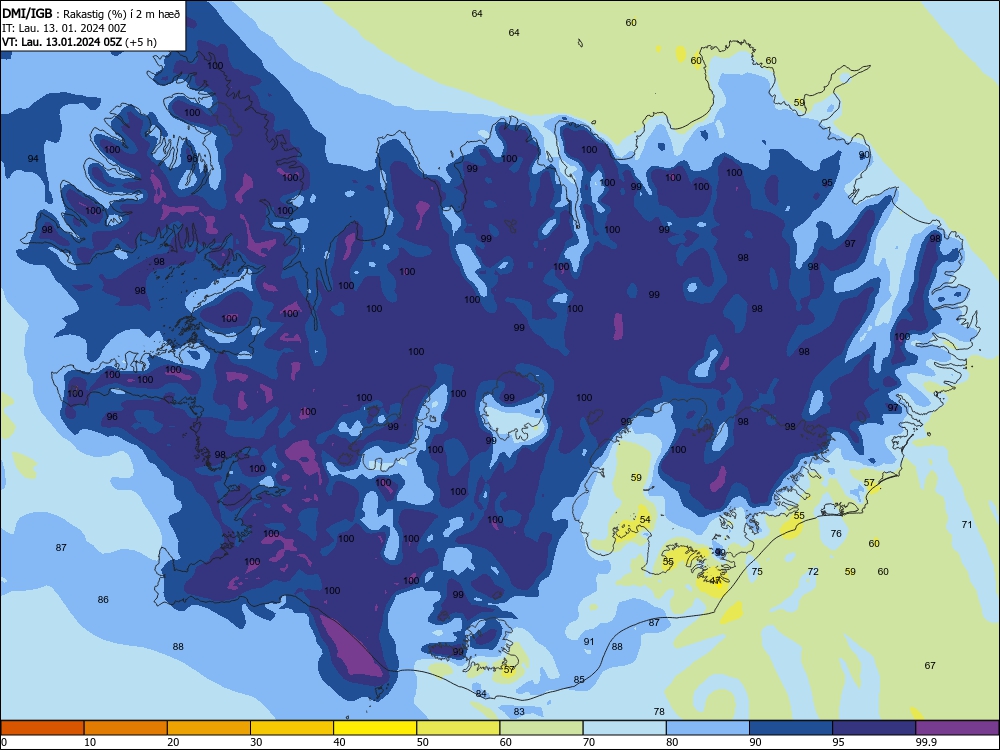This screenshot has width=1000, height=750.
Task: Click the purple above-99.9 legend swatch
Action: click(x=957, y=728)
